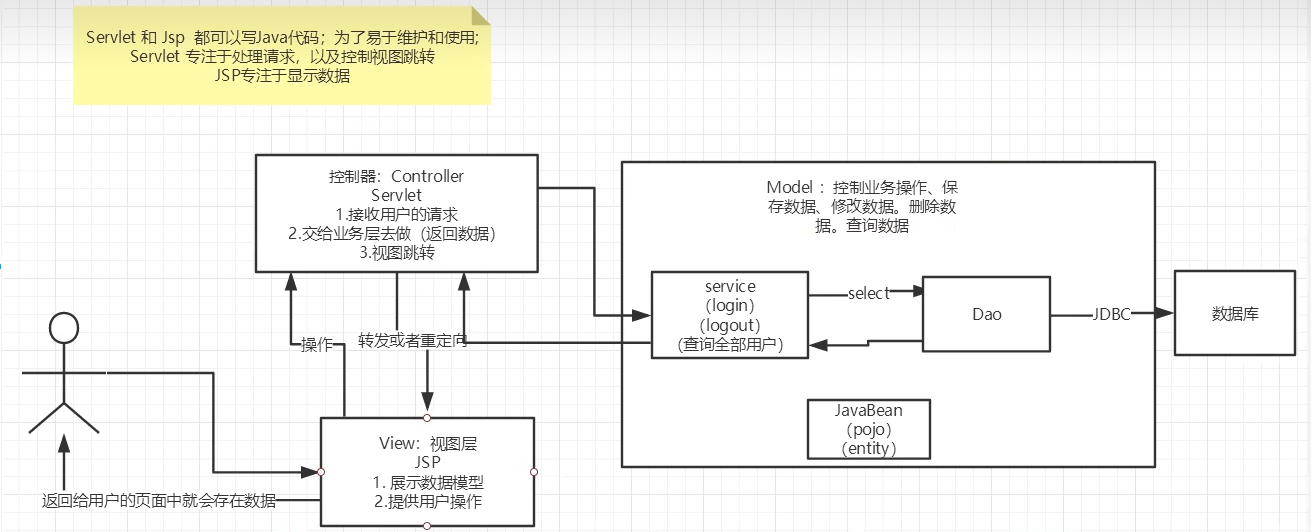This screenshot has height=532, width=1311.
Task: Click the View box bottom connection handle
Action: [427, 526]
